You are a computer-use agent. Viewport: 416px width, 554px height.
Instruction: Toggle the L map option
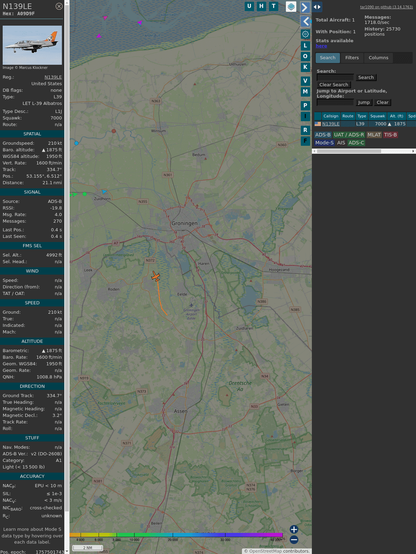305,46
